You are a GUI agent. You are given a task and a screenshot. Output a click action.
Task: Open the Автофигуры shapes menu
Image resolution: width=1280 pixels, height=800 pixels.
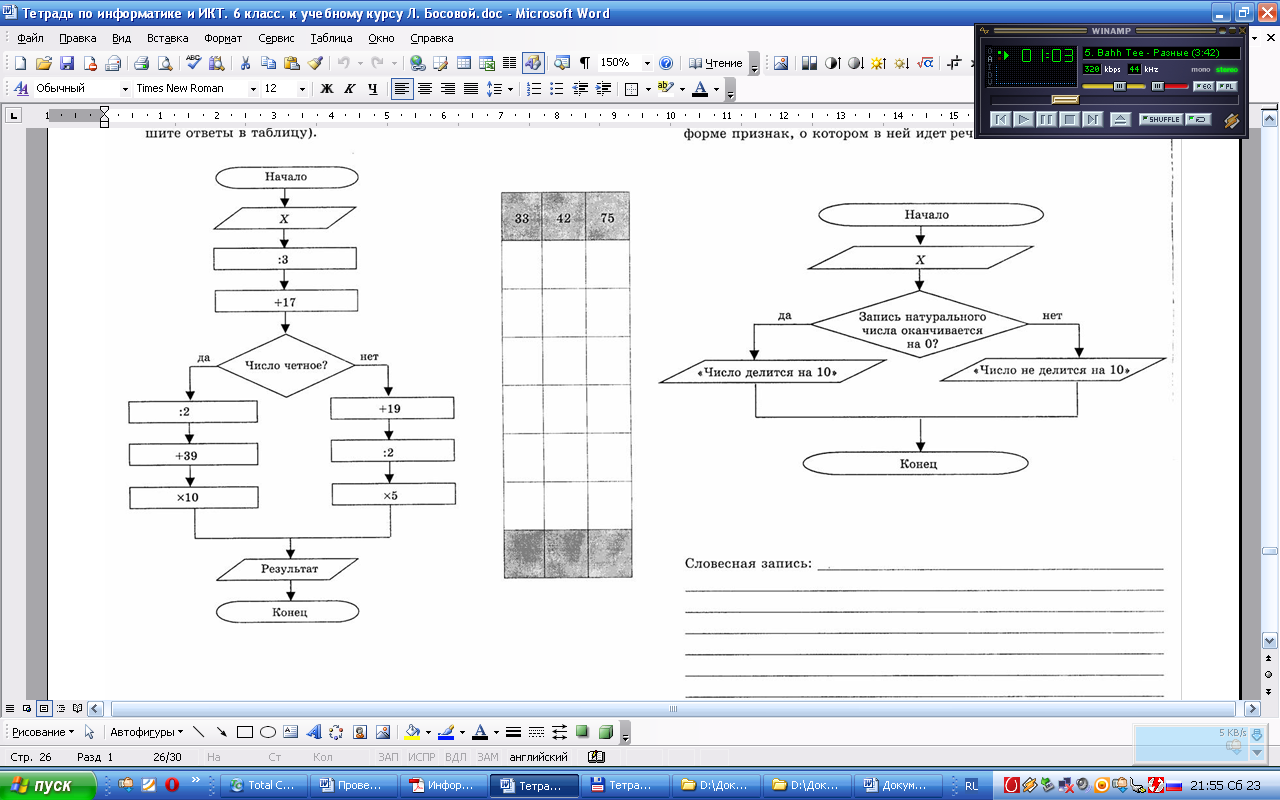click(147, 732)
